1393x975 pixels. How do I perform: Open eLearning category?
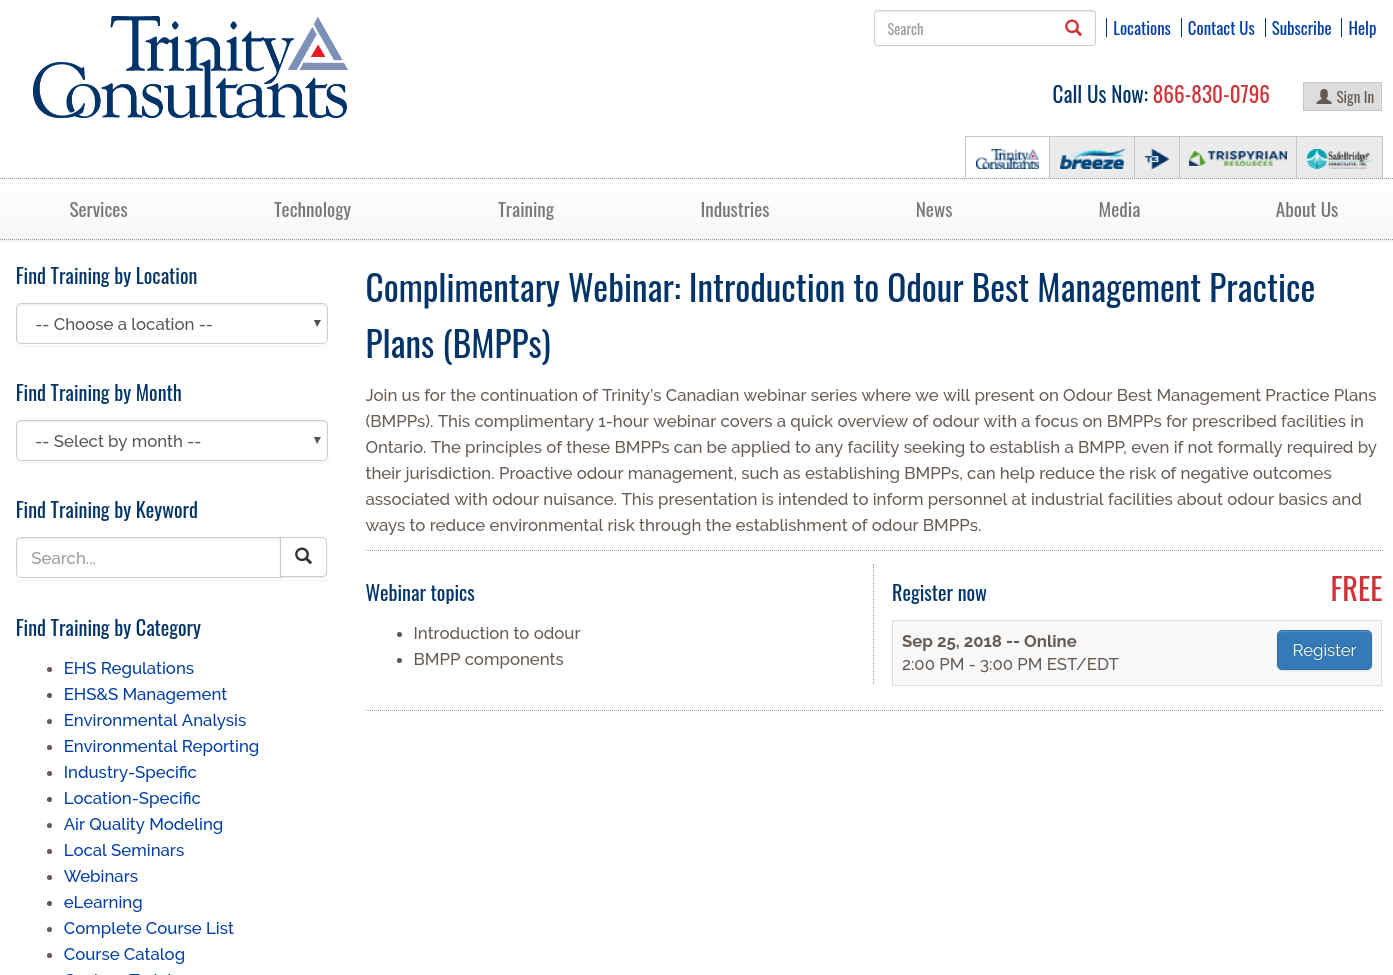coord(103,902)
